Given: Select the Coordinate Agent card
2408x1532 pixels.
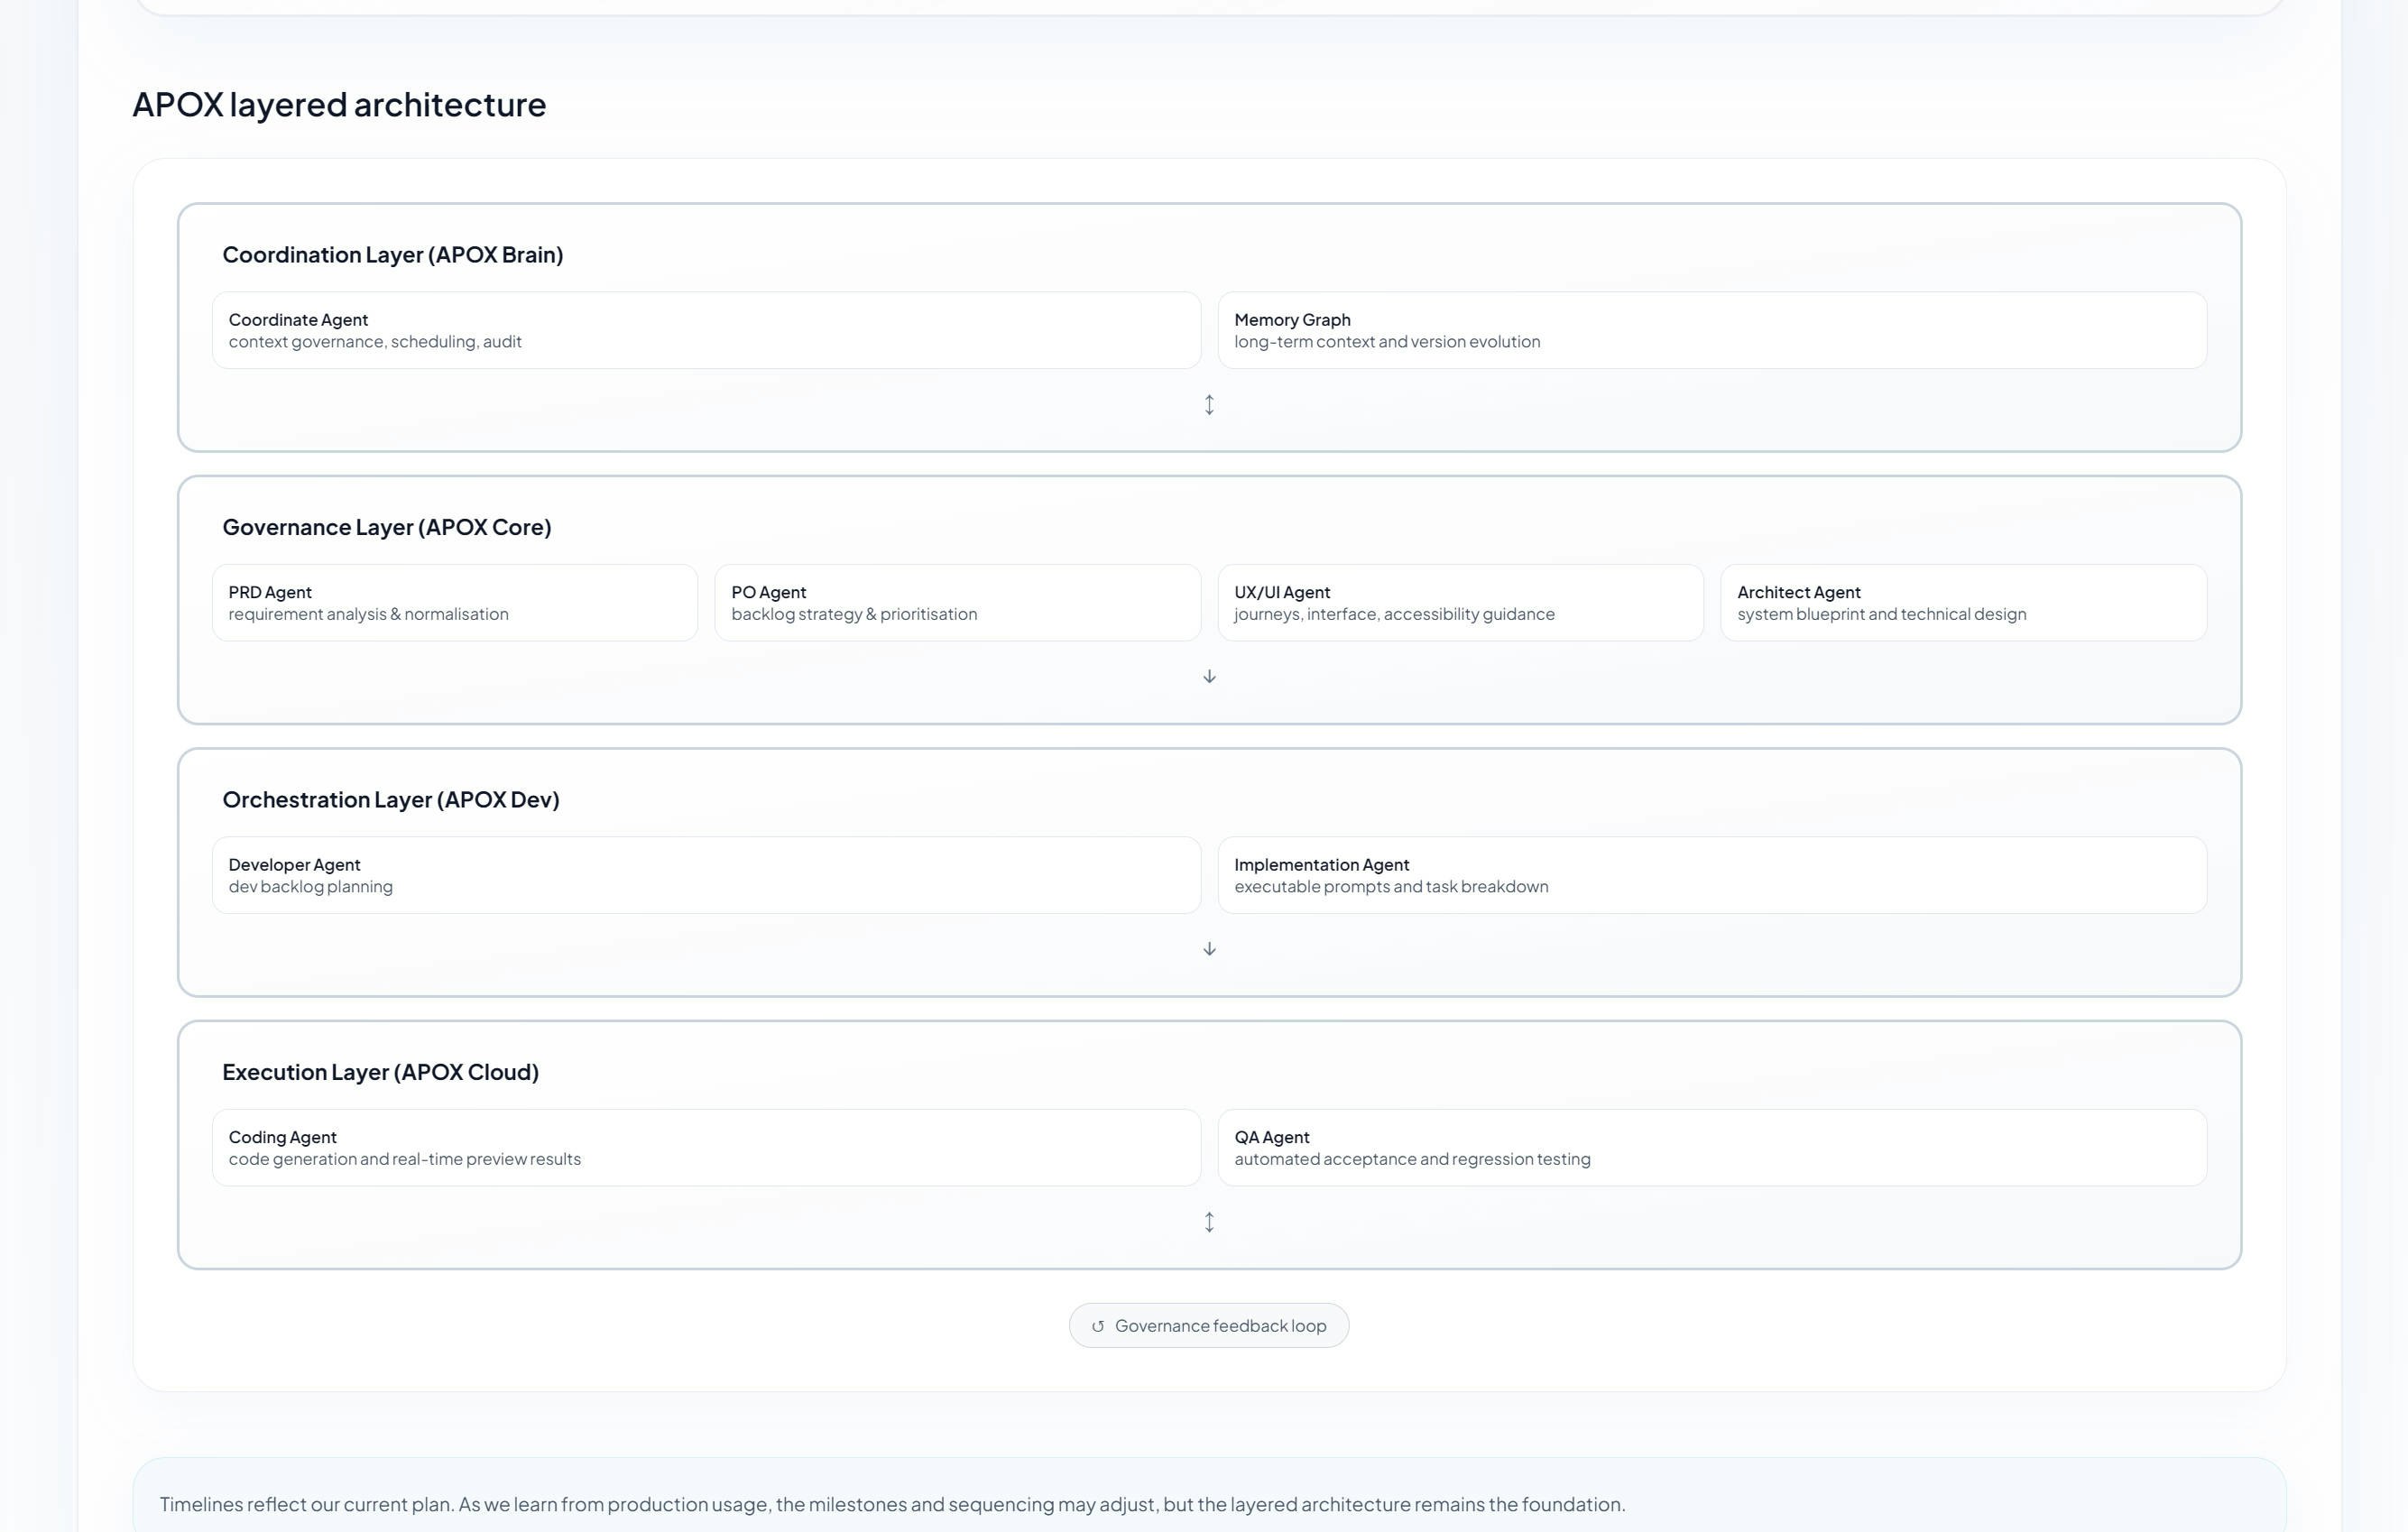Looking at the screenshot, I should 705,330.
